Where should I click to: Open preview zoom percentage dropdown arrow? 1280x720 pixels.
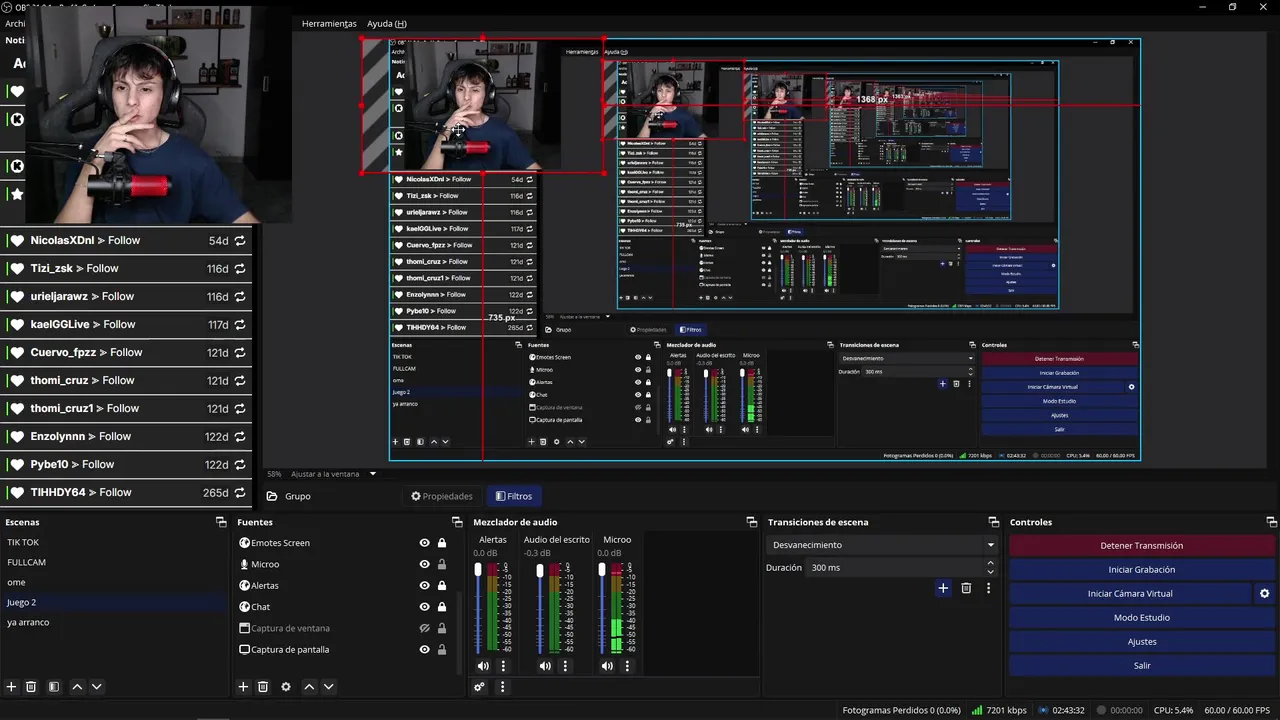point(373,474)
